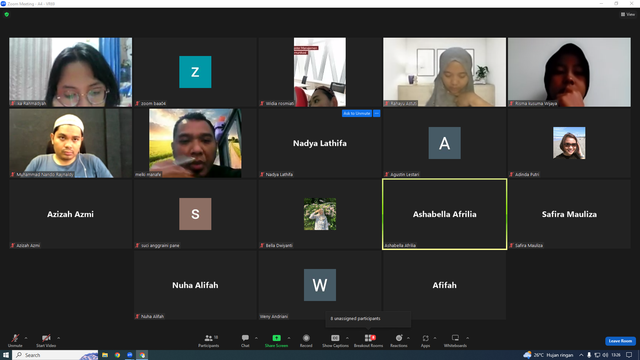Viewport: 640px width, 360px height.
Task: Select Agustin Lestari's avatar tile A
Action: (444, 143)
